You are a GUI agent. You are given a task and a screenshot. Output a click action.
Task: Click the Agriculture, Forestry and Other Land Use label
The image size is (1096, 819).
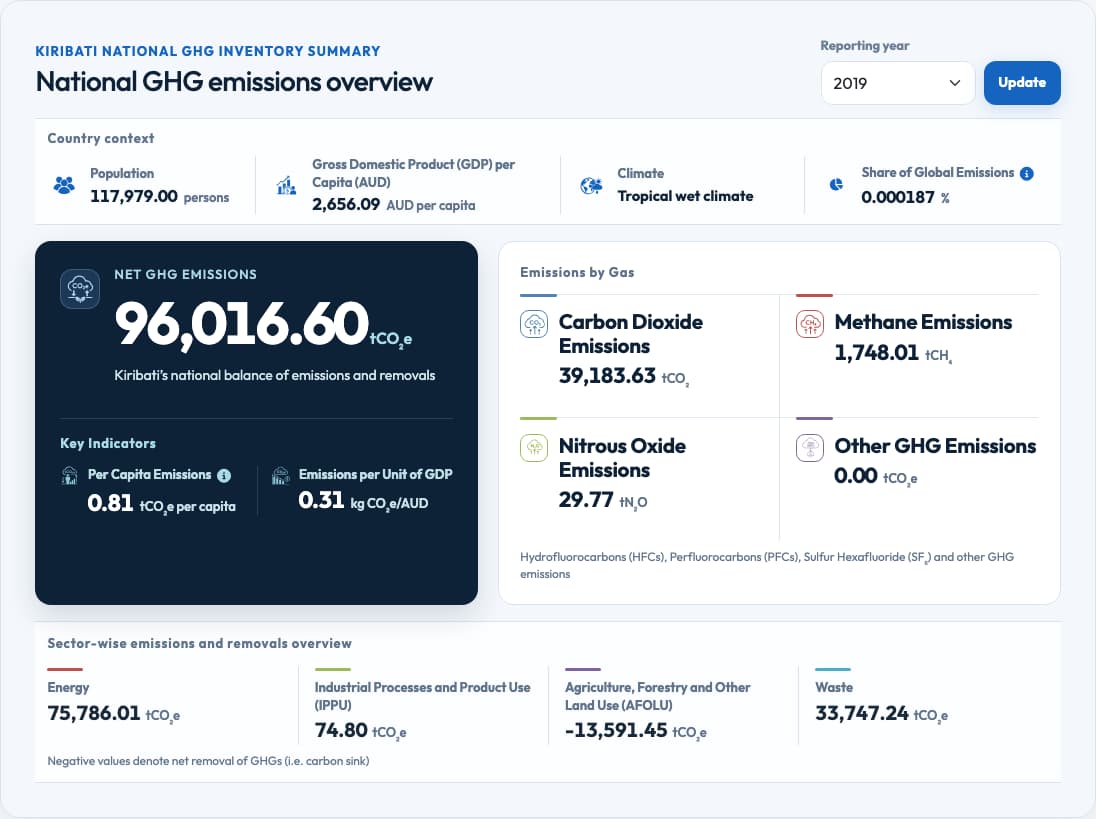click(658, 696)
